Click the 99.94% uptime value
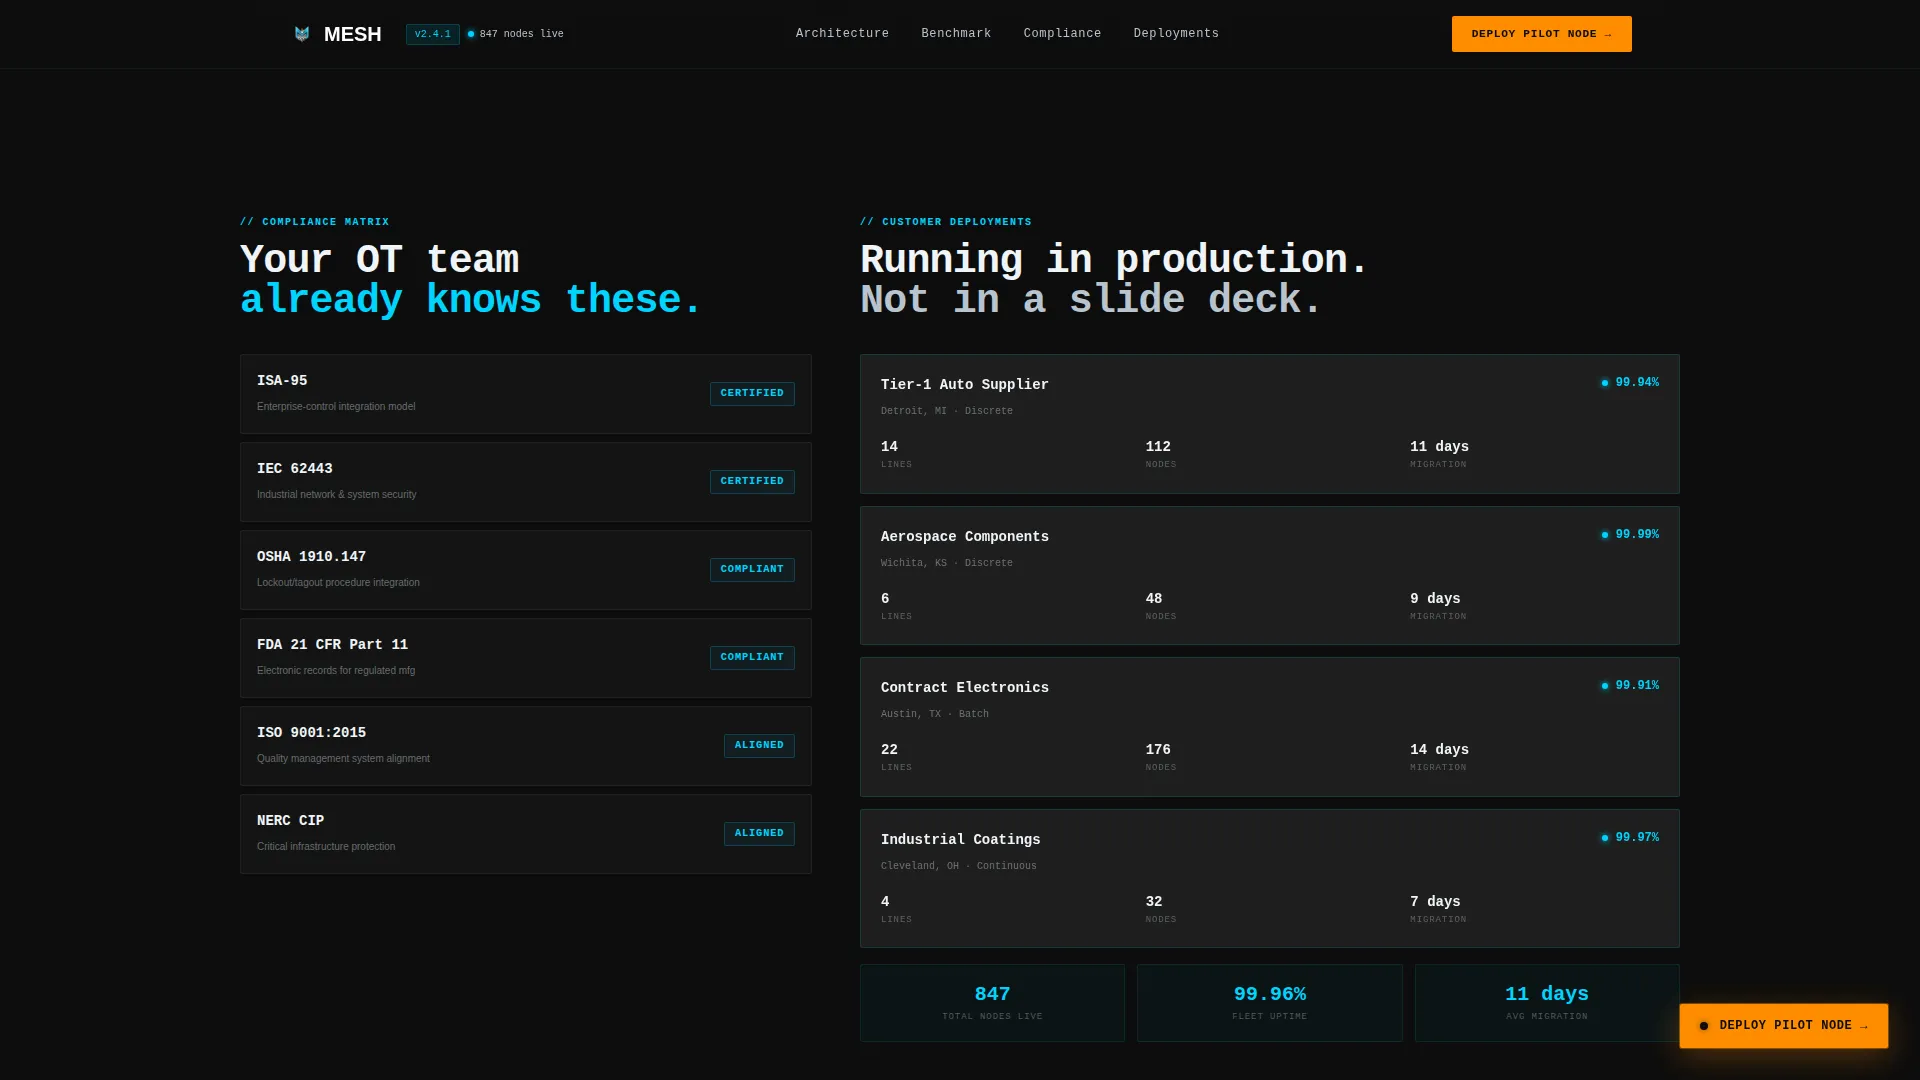 click(1637, 383)
